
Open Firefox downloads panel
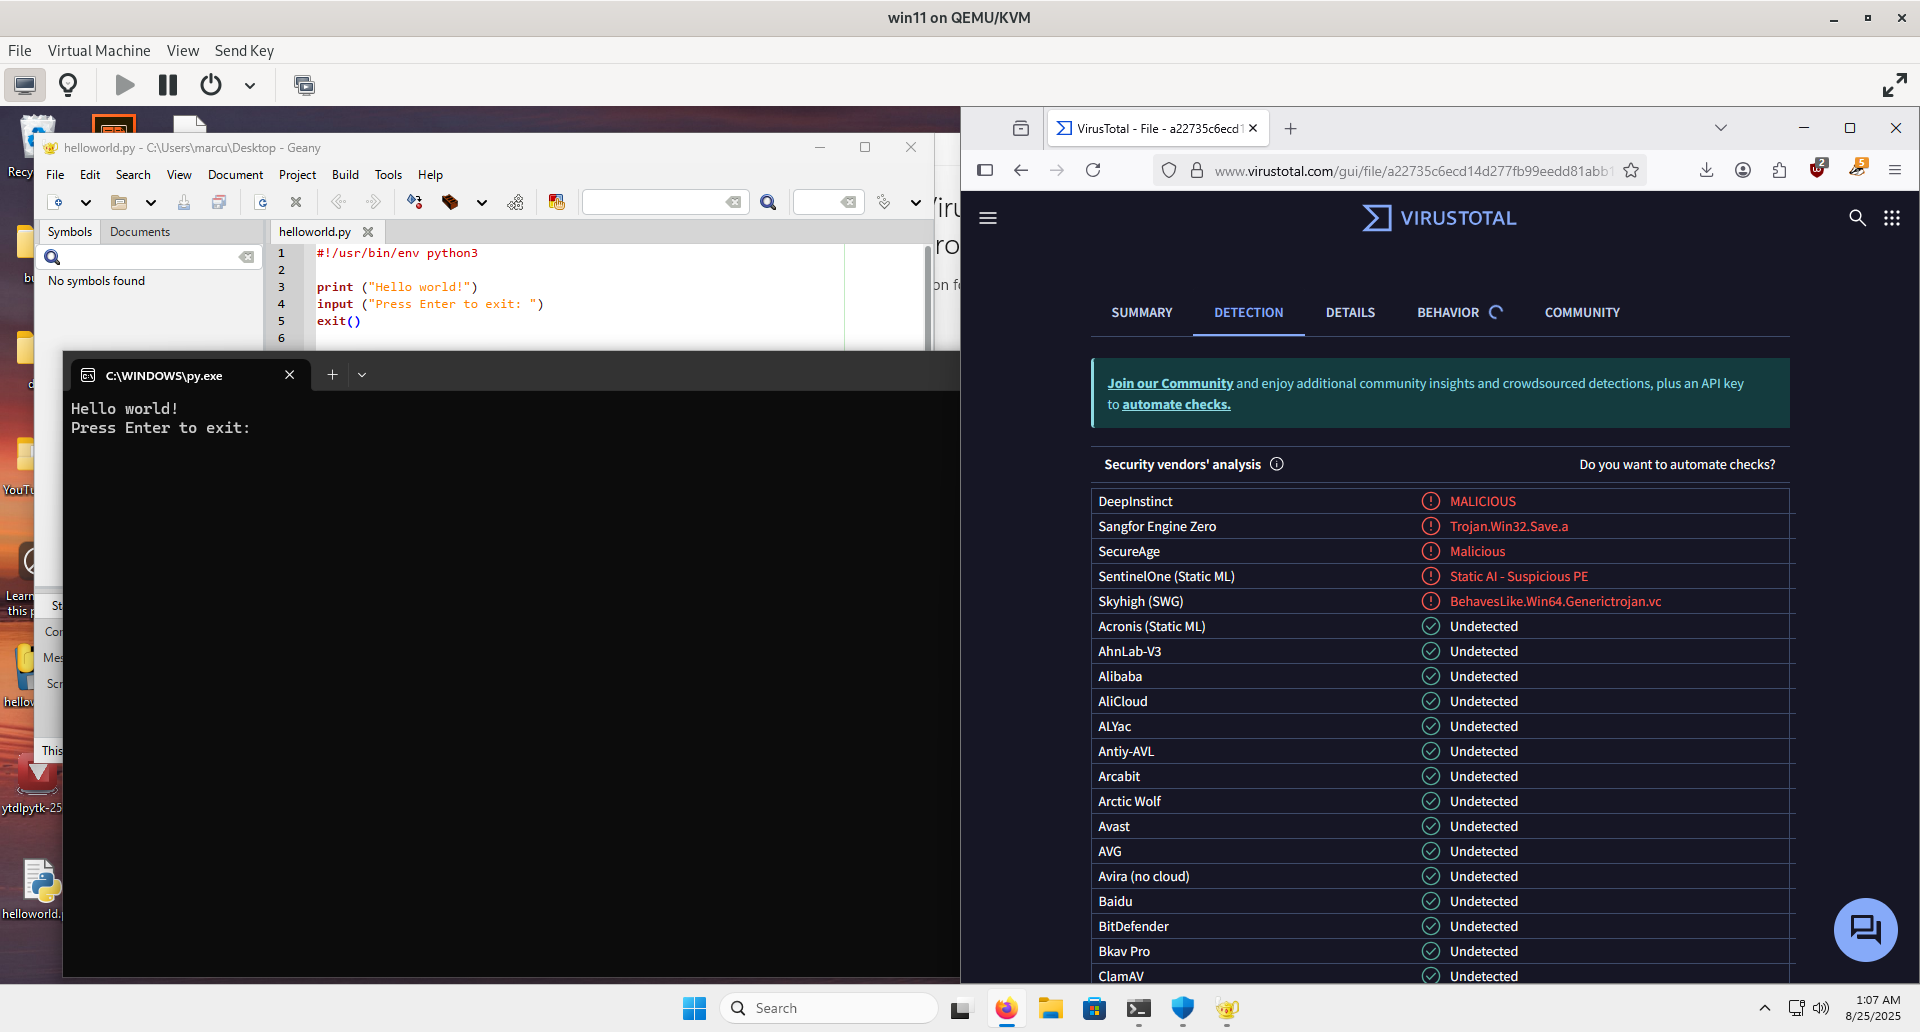point(1707,170)
